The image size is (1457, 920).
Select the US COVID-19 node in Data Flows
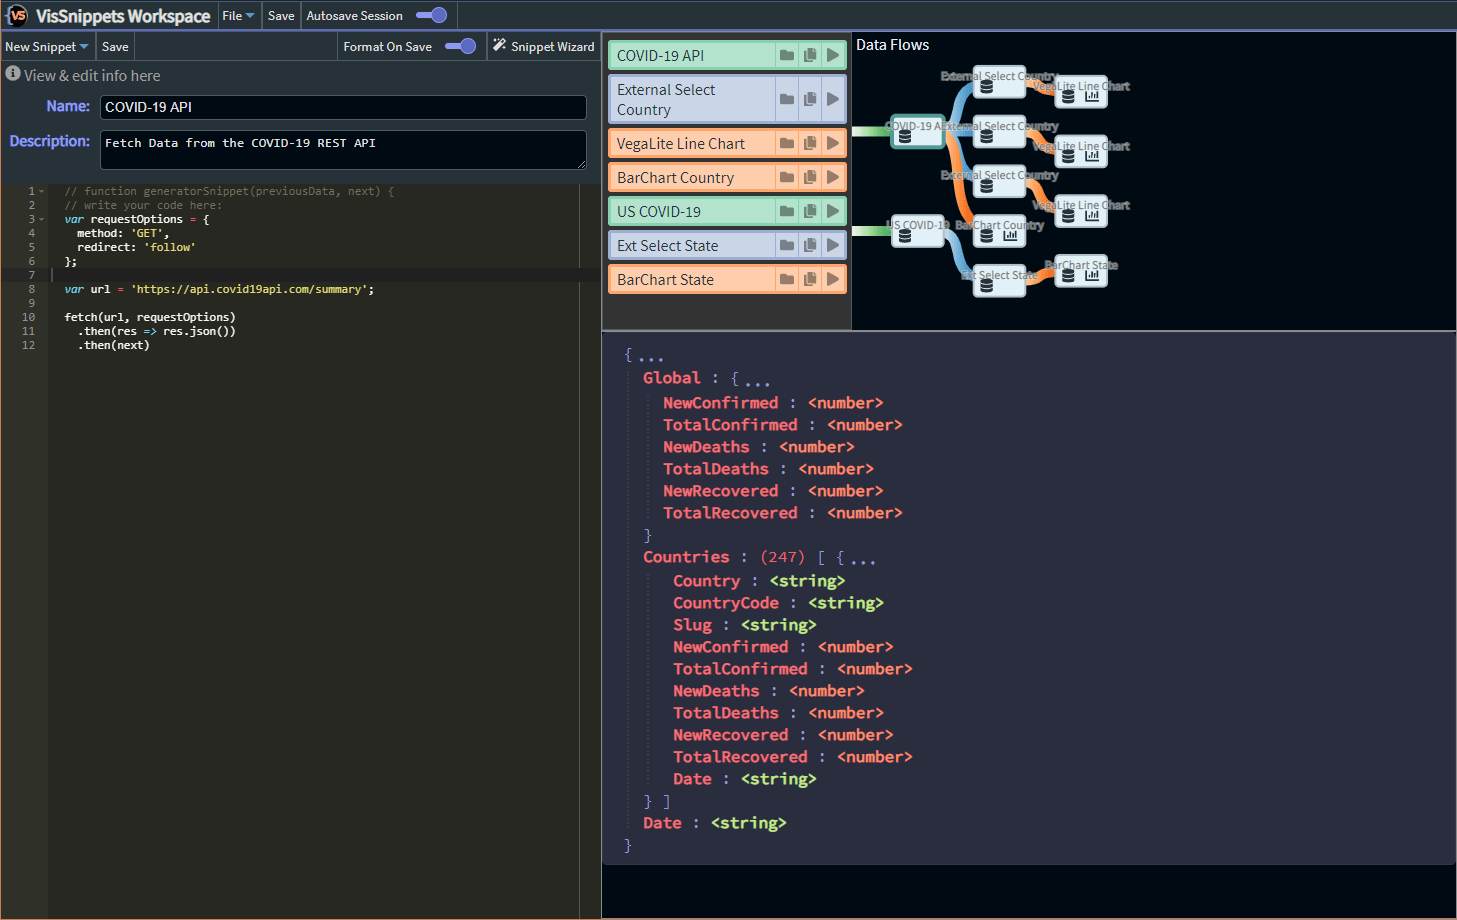[918, 230]
